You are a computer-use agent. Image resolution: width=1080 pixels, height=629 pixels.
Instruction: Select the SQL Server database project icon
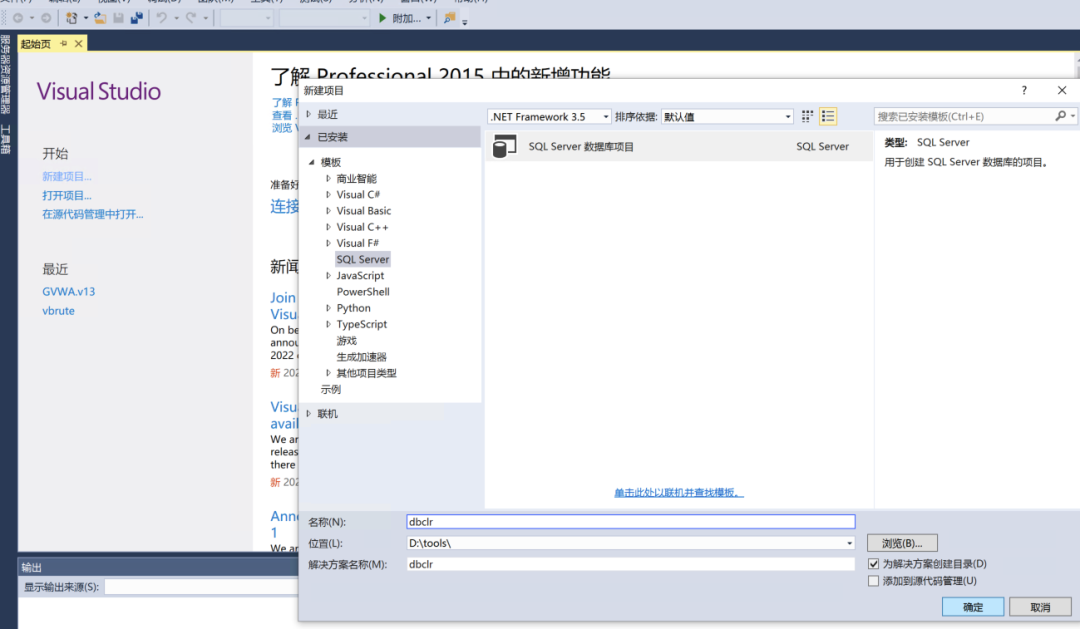click(x=505, y=146)
